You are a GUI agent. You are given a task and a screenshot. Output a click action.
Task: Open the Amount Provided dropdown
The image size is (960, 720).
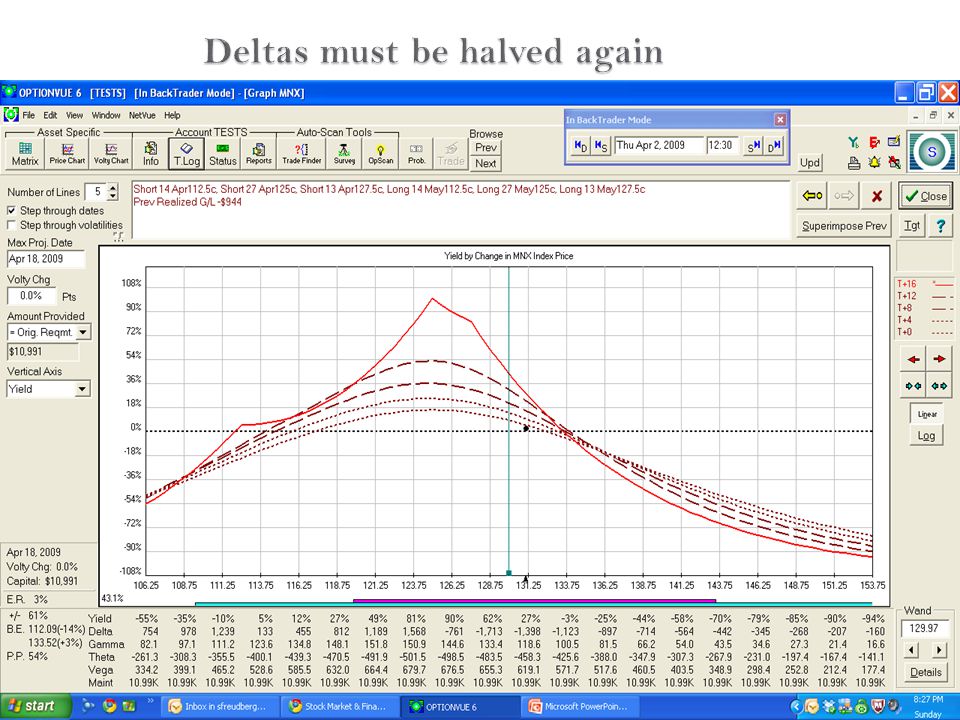point(83,332)
